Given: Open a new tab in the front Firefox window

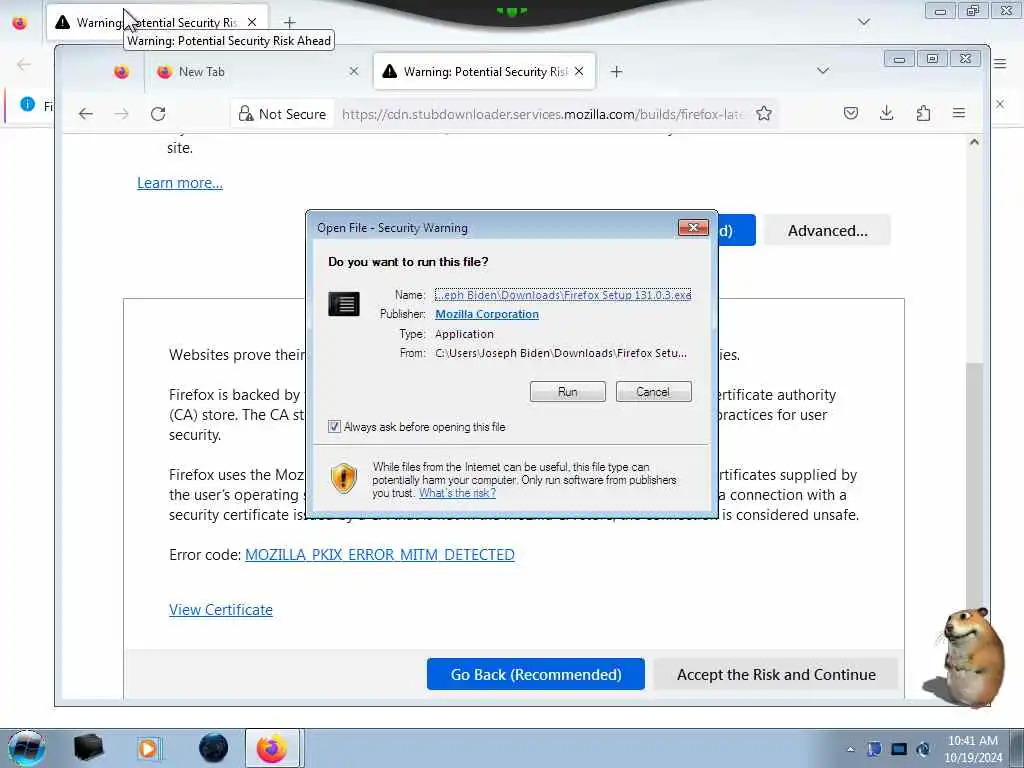Looking at the screenshot, I should (x=616, y=72).
